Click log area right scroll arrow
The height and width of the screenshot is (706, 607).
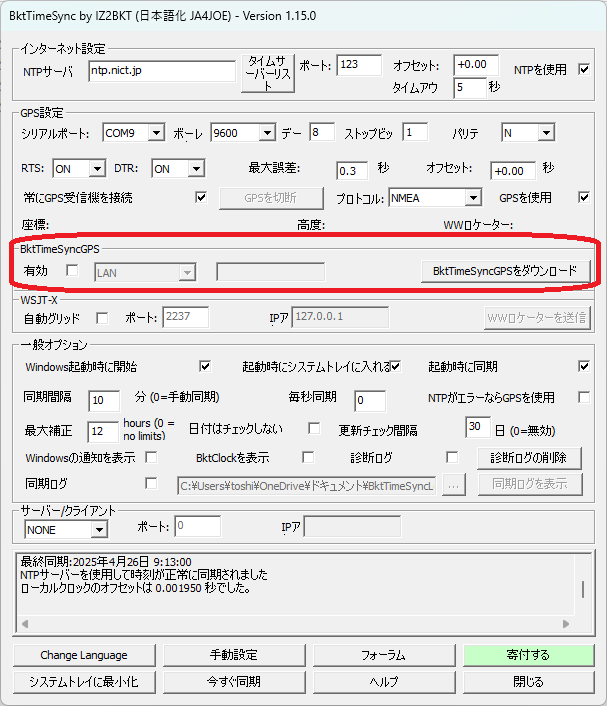[x=566, y=624]
